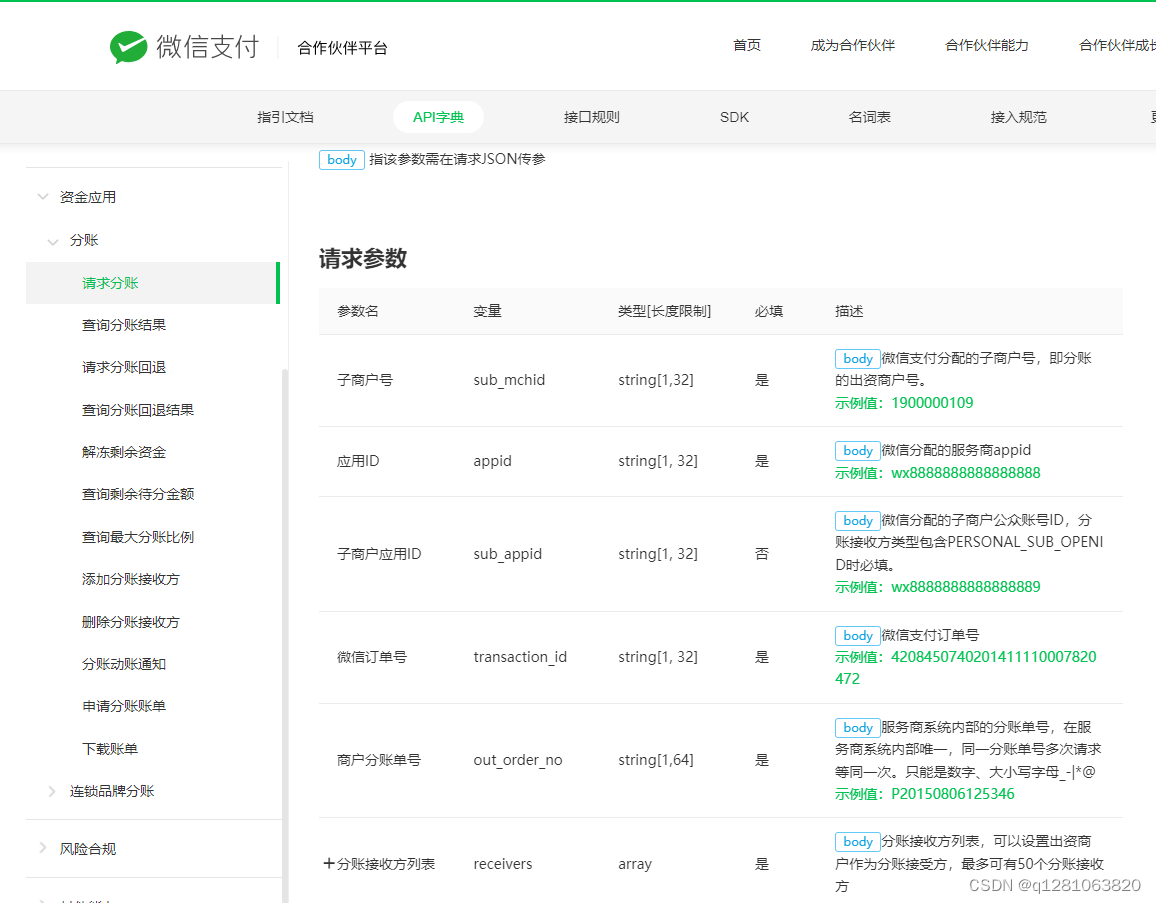Open the 名词表 section
The image size is (1156, 903).
click(869, 117)
